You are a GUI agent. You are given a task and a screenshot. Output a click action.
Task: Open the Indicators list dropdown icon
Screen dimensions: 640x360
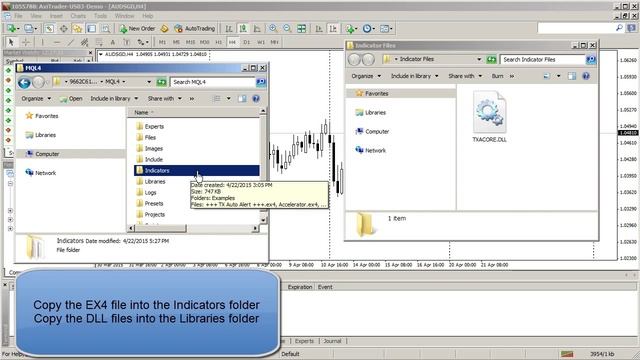point(351,29)
